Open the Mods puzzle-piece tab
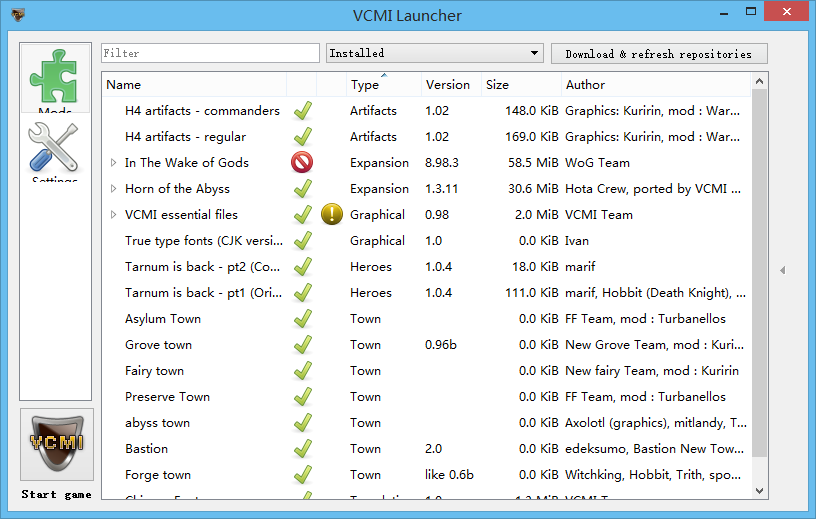 (x=55, y=78)
